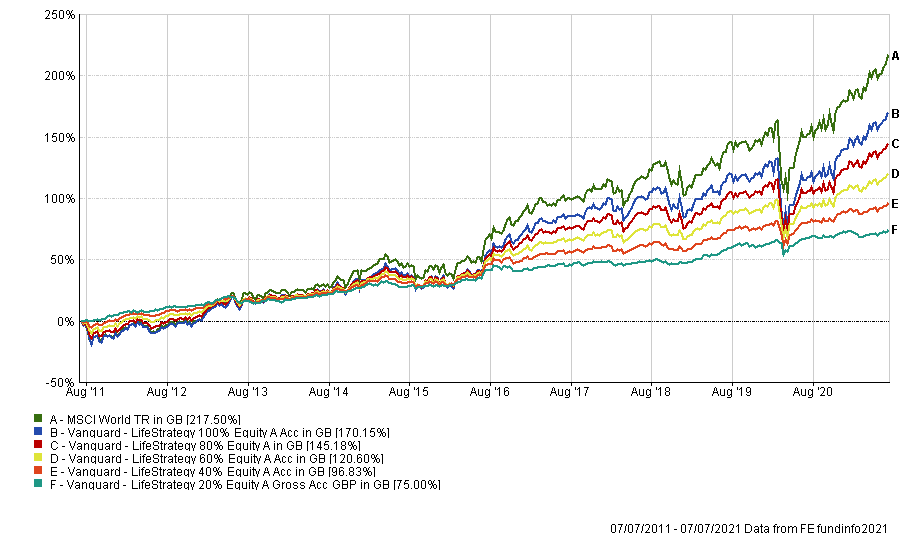Click the Aug '13 x-axis label
Viewport: 900px width, 535px height.
pos(247,392)
